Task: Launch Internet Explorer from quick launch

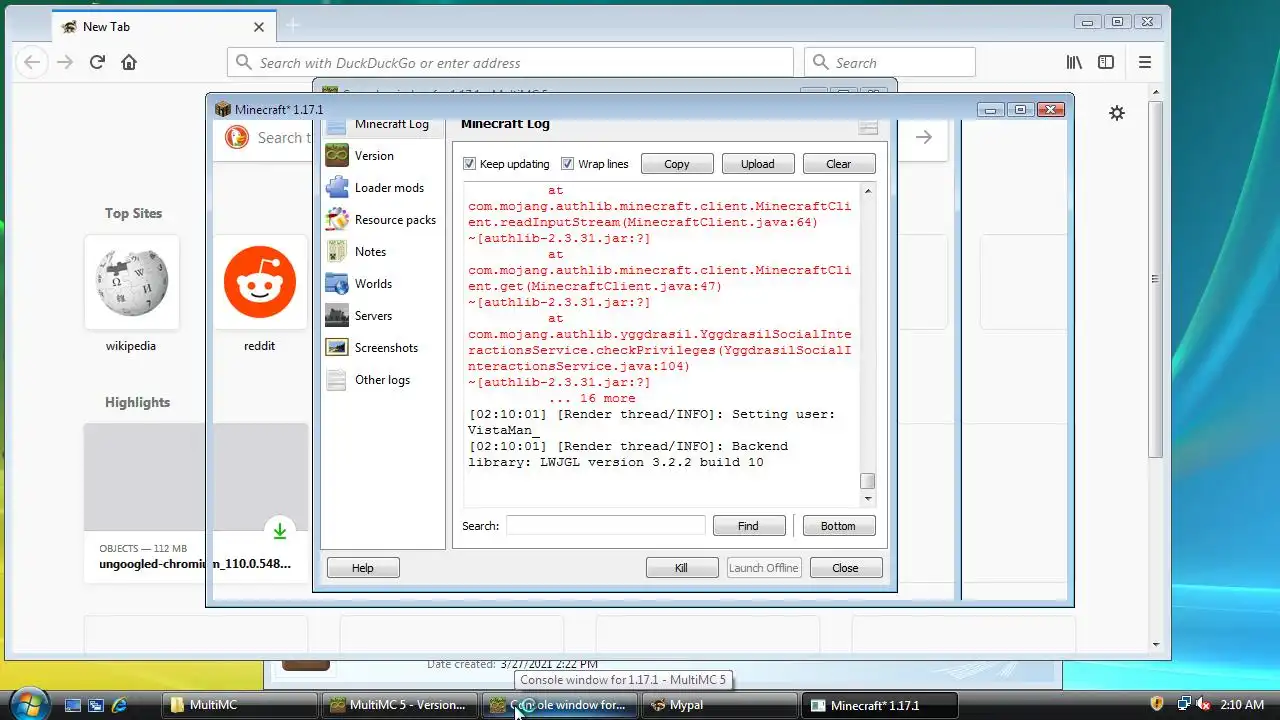Action: (x=119, y=705)
